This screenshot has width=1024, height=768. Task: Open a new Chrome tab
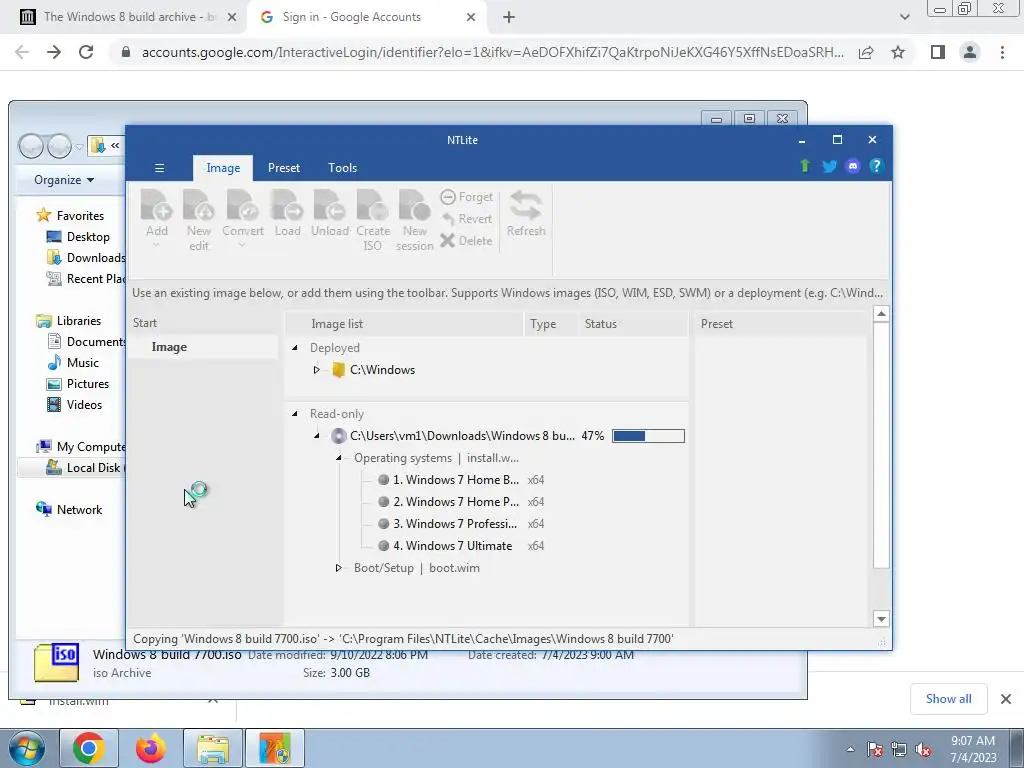tap(509, 17)
